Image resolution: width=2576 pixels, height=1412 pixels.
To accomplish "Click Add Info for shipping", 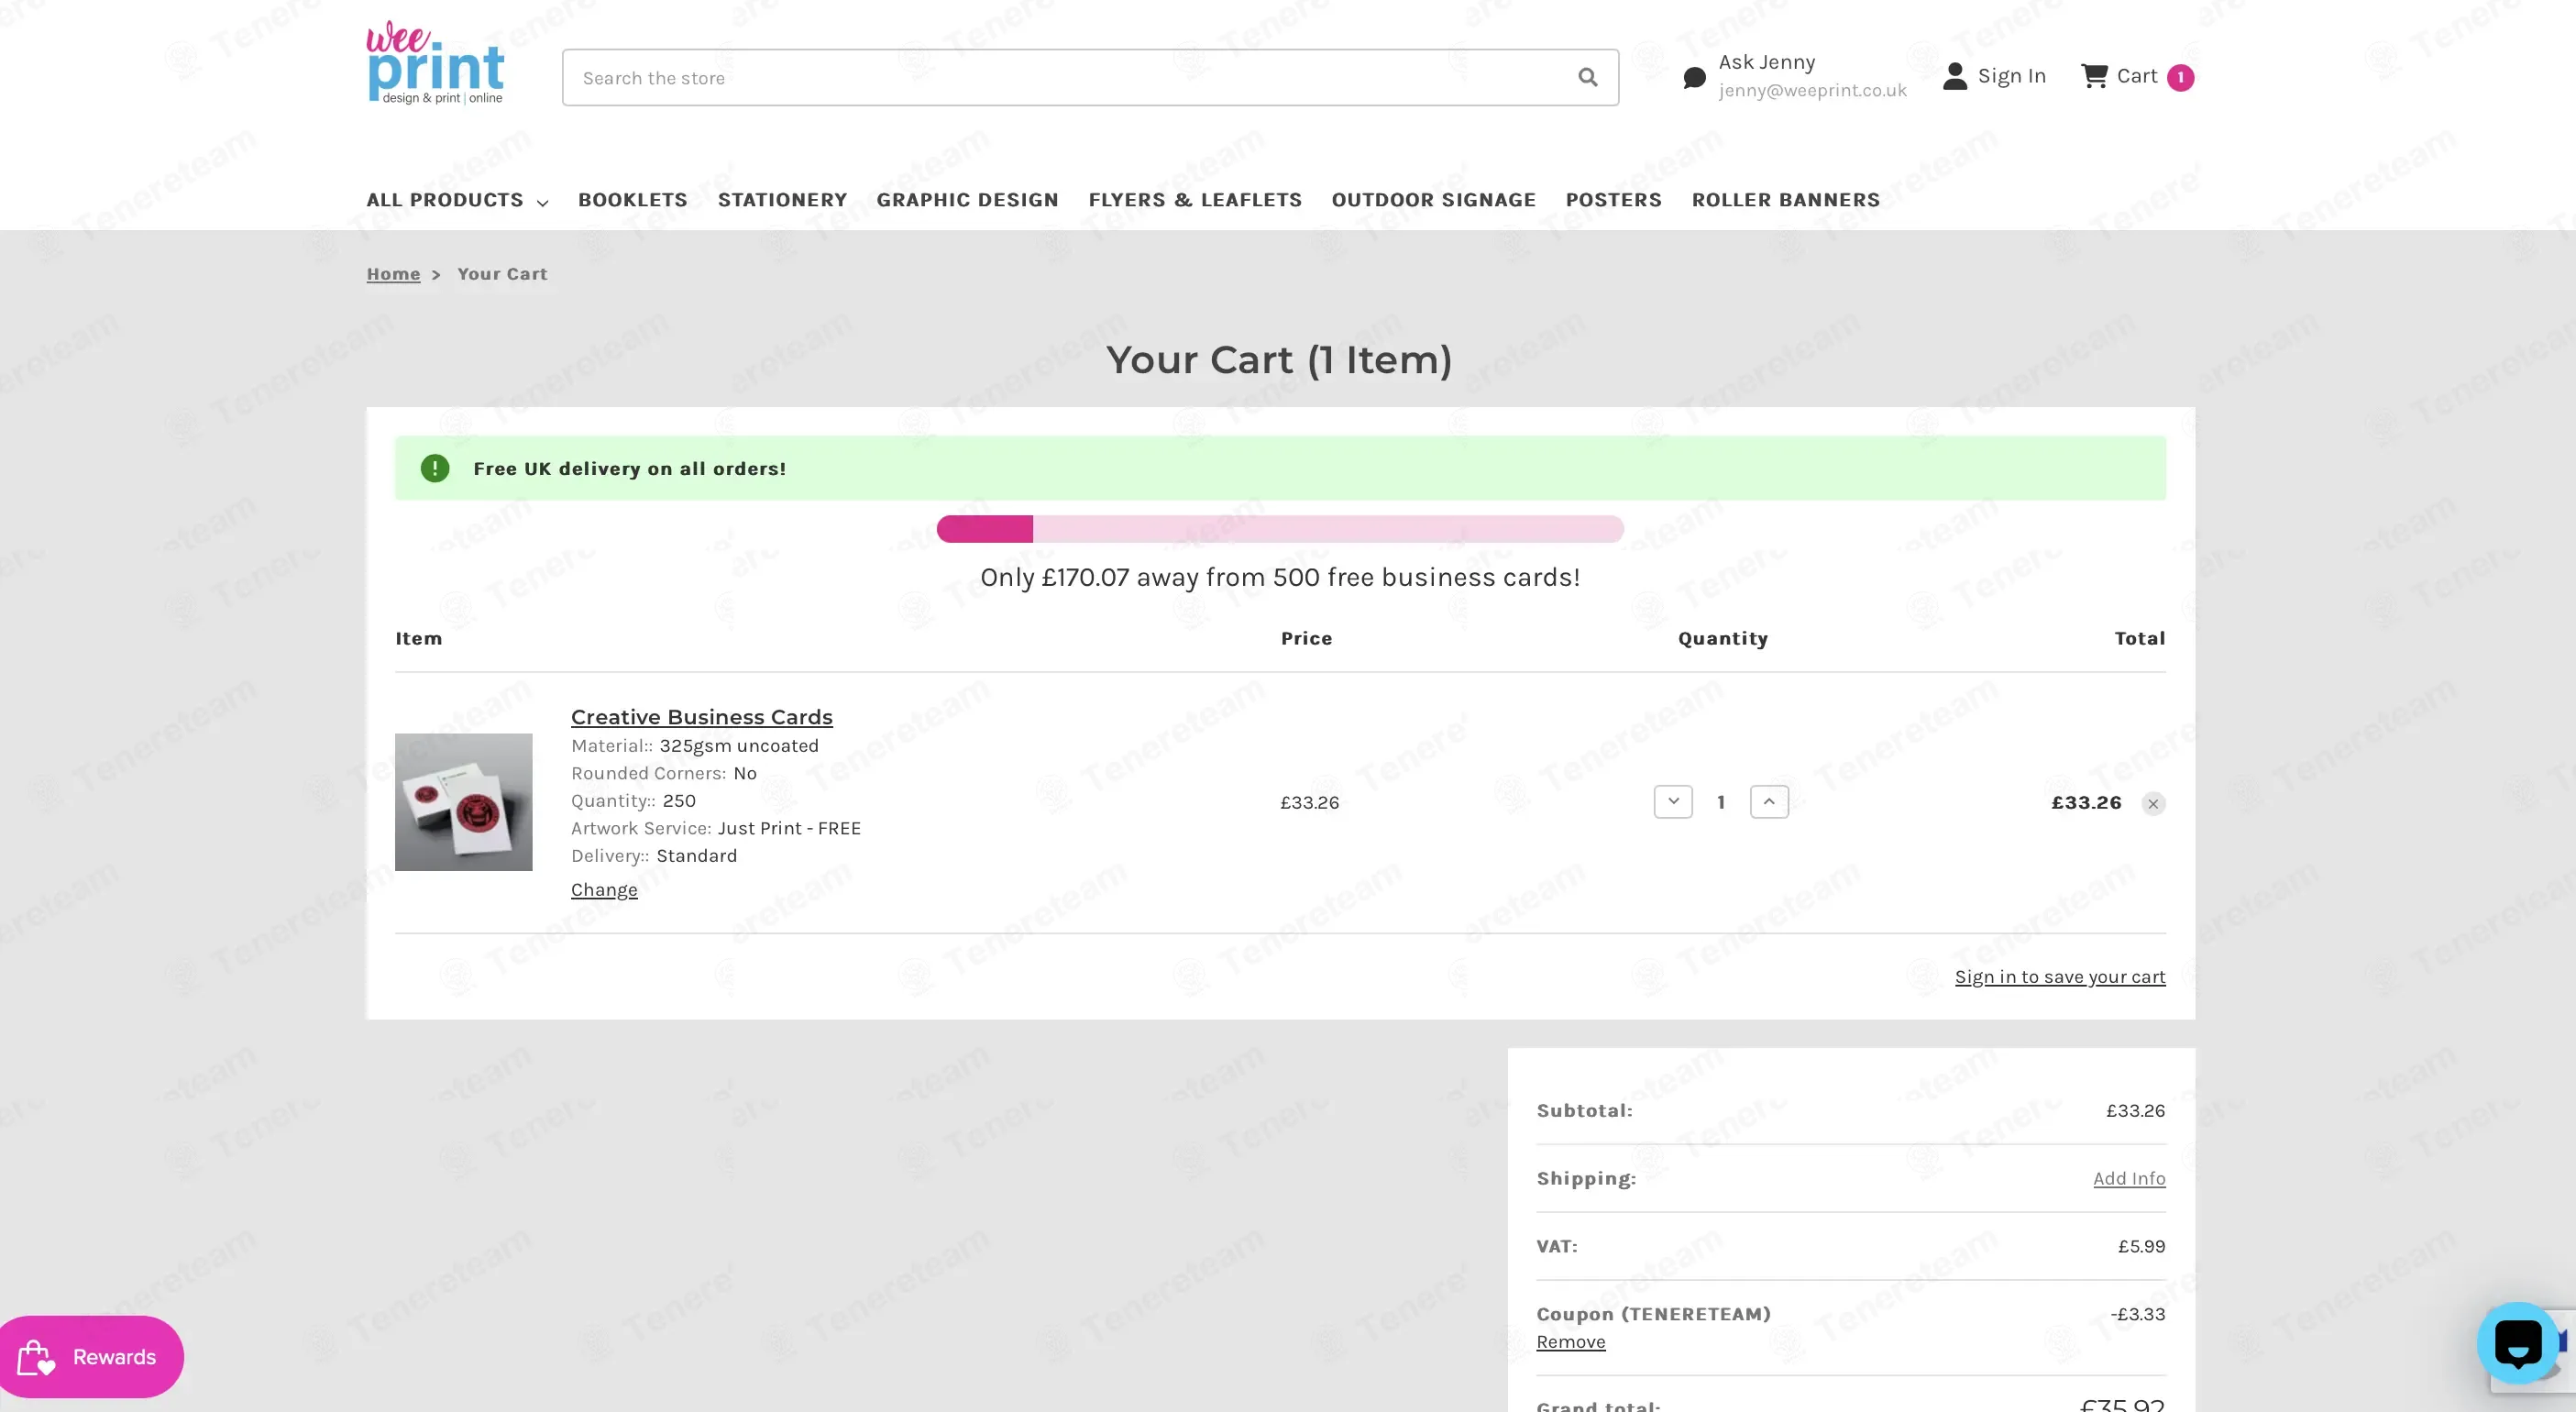I will pyautogui.click(x=2129, y=1178).
